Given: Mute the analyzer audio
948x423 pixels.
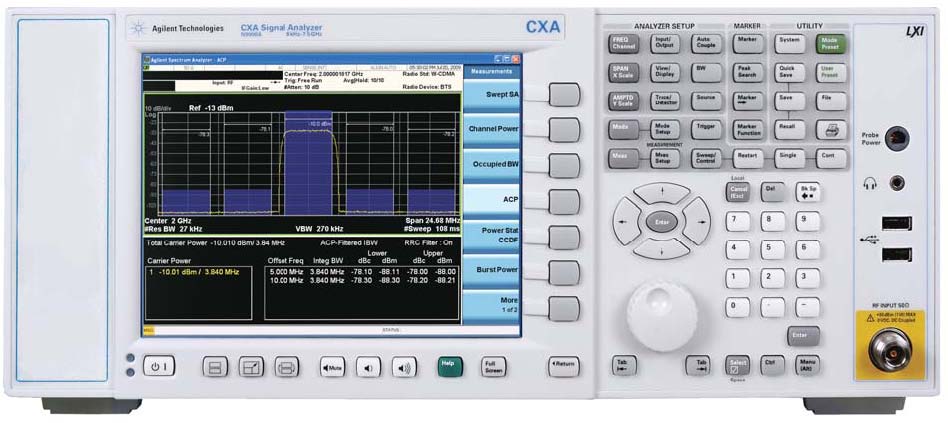Looking at the screenshot, I should point(332,367).
